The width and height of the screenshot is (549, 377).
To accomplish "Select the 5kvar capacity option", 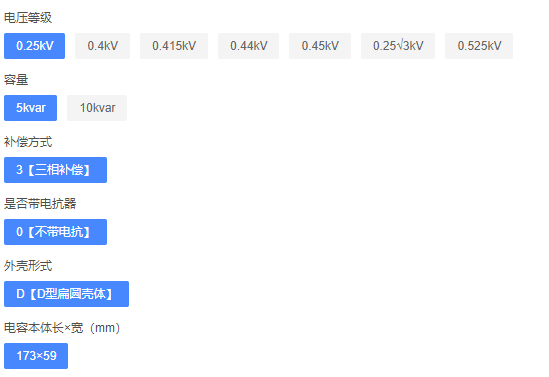I will [30, 108].
